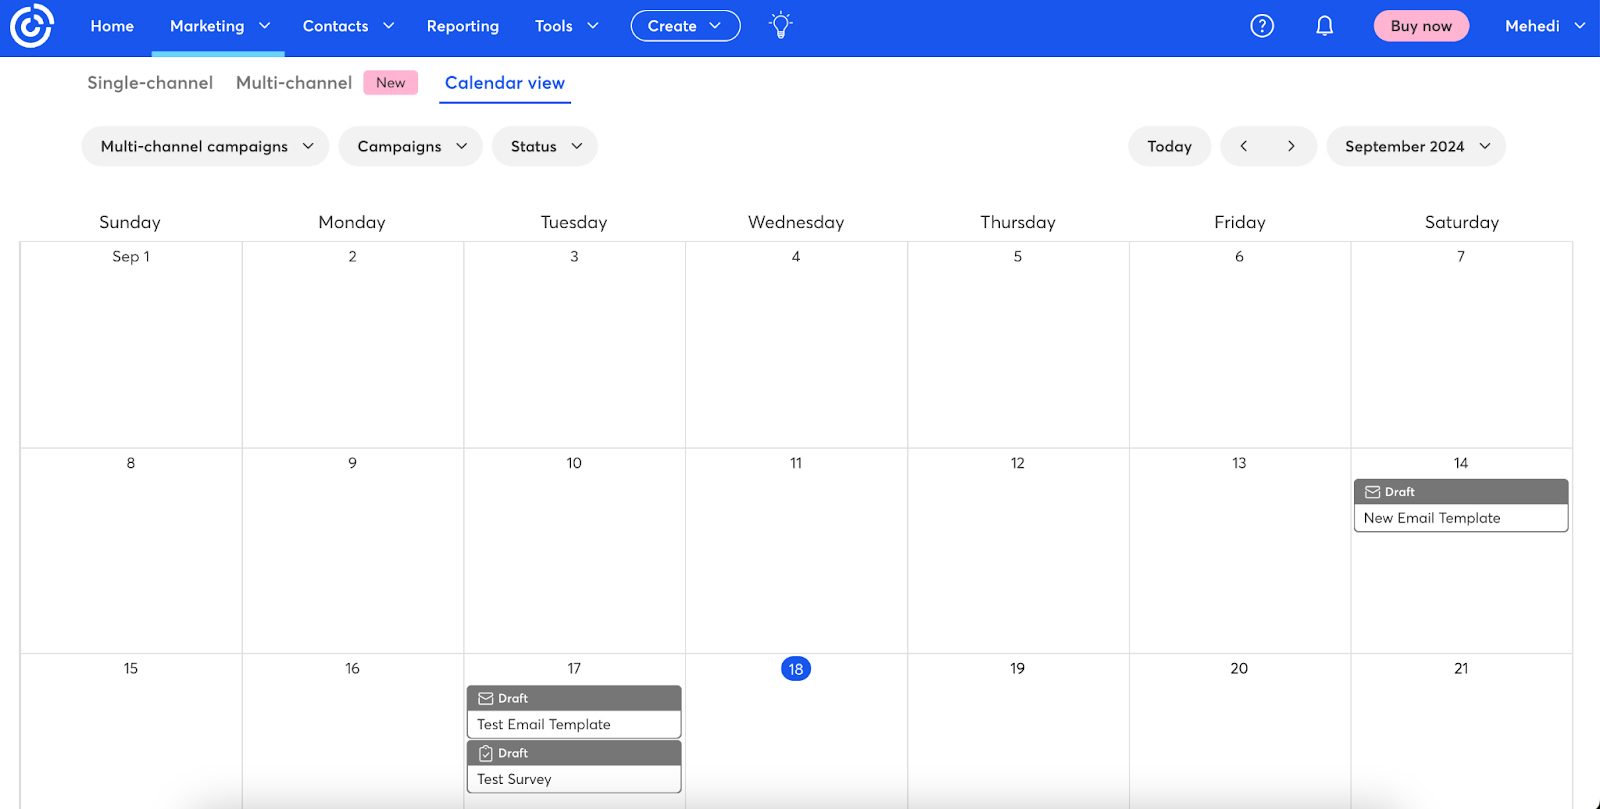Select the highlighted date 18
This screenshot has height=809, width=1600.
(x=796, y=669)
